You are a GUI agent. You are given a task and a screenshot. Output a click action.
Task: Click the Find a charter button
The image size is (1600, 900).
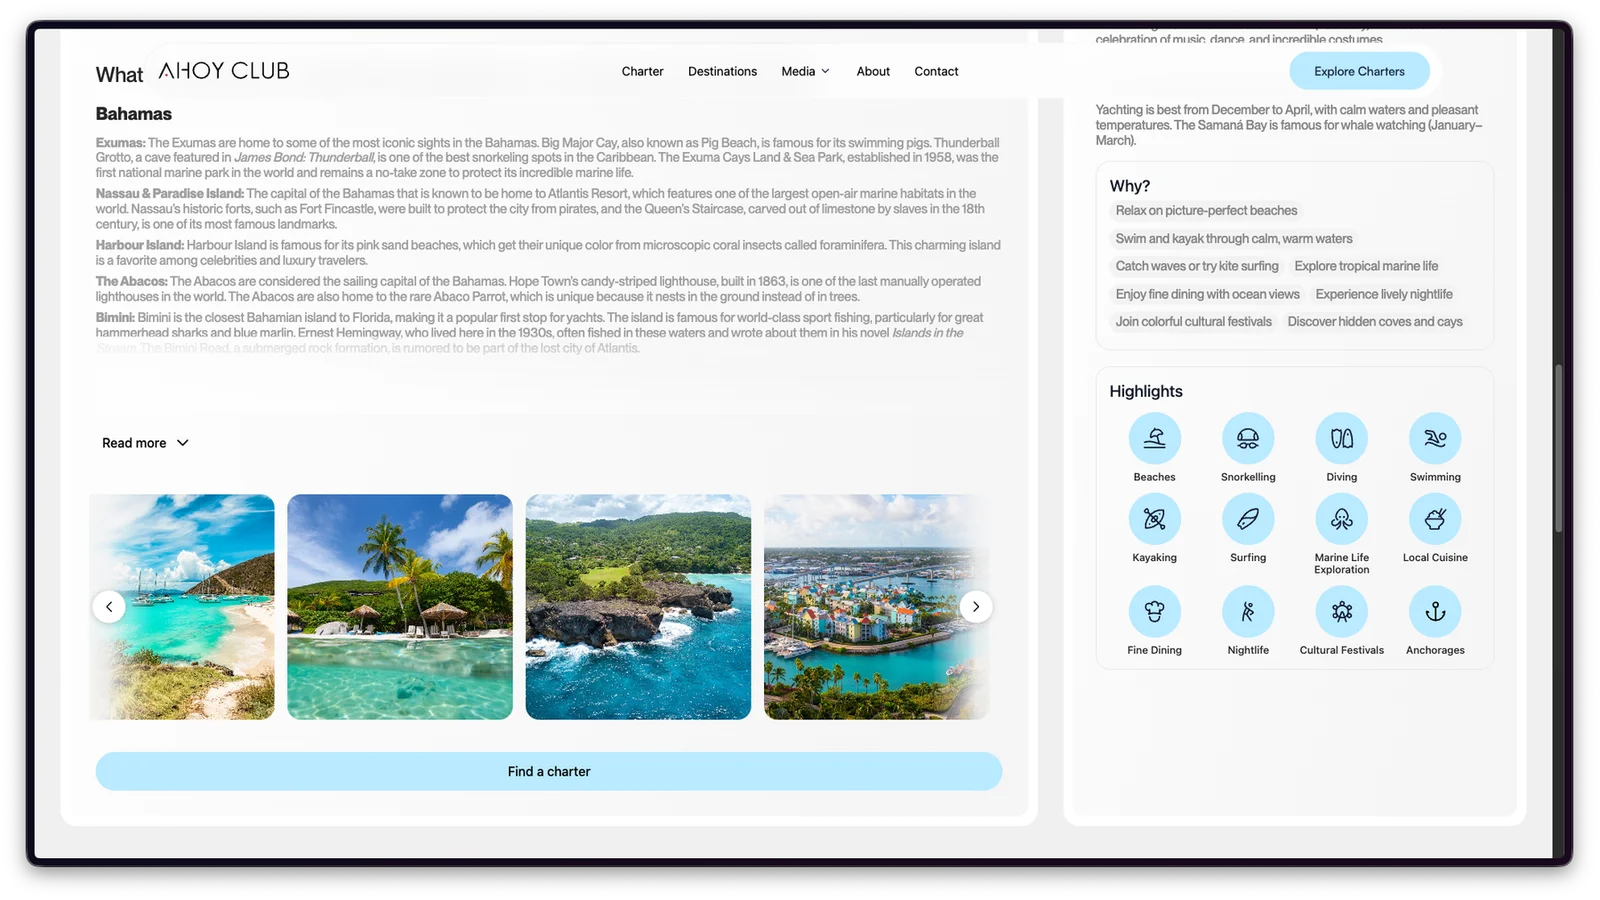(x=549, y=771)
